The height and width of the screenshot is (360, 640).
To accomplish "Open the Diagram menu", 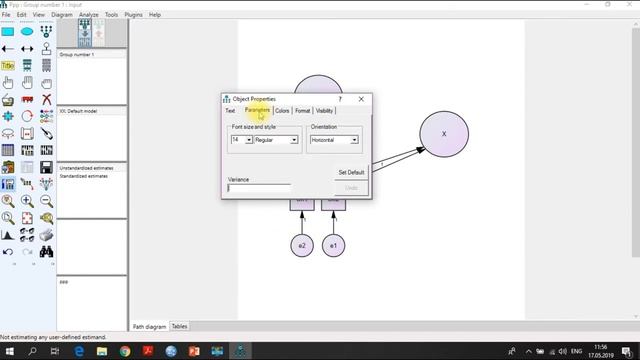I will click(x=62, y=15).
